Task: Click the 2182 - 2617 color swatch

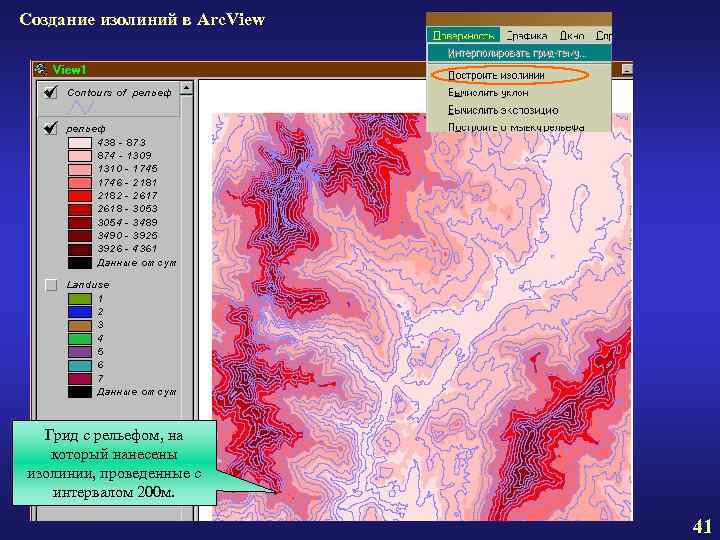Action: tap(80, 196)
